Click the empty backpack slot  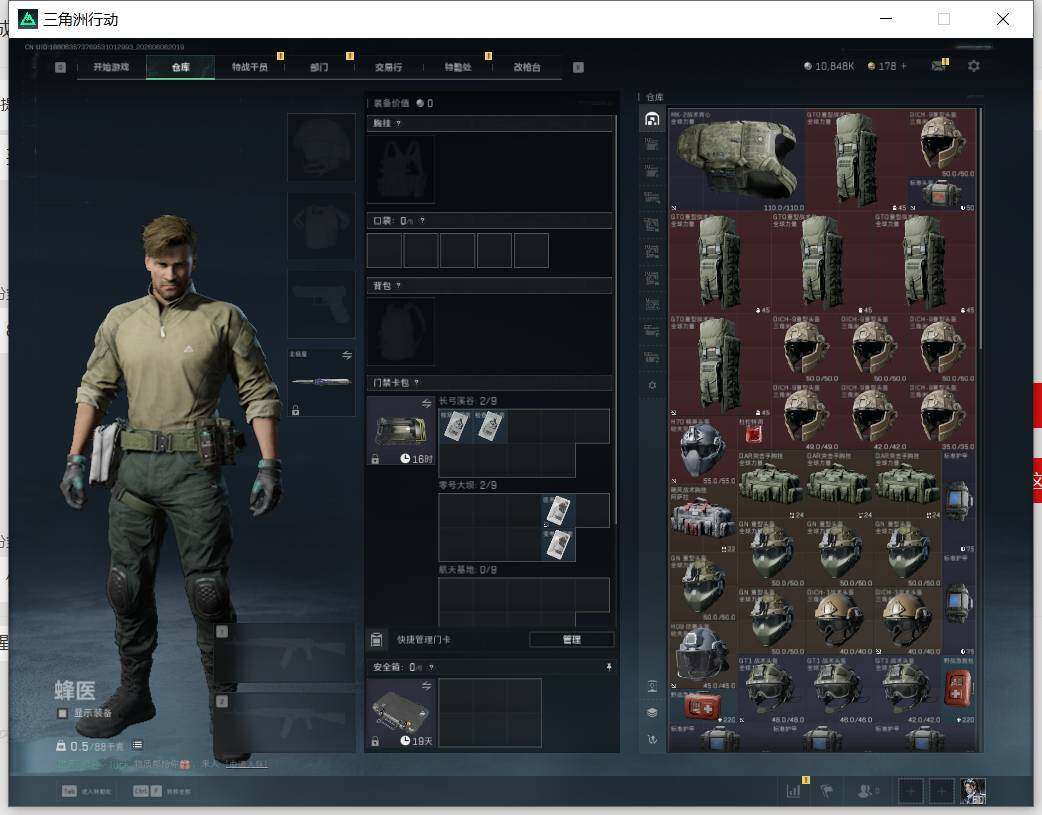(401, 332)
